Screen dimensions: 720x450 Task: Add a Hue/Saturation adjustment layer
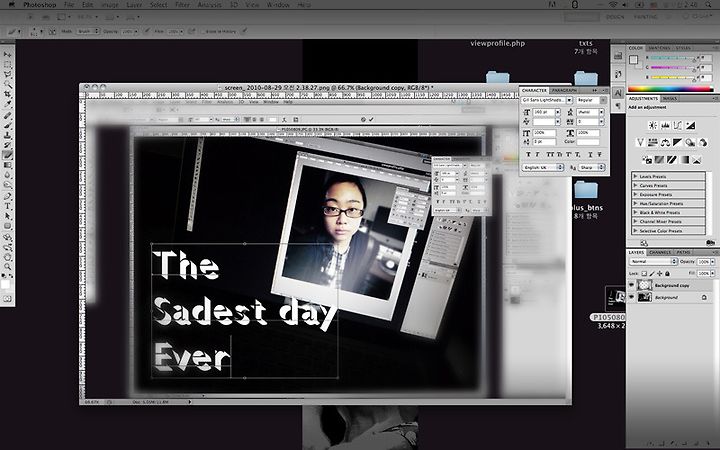pyautogui.click(x=652, y=142)
